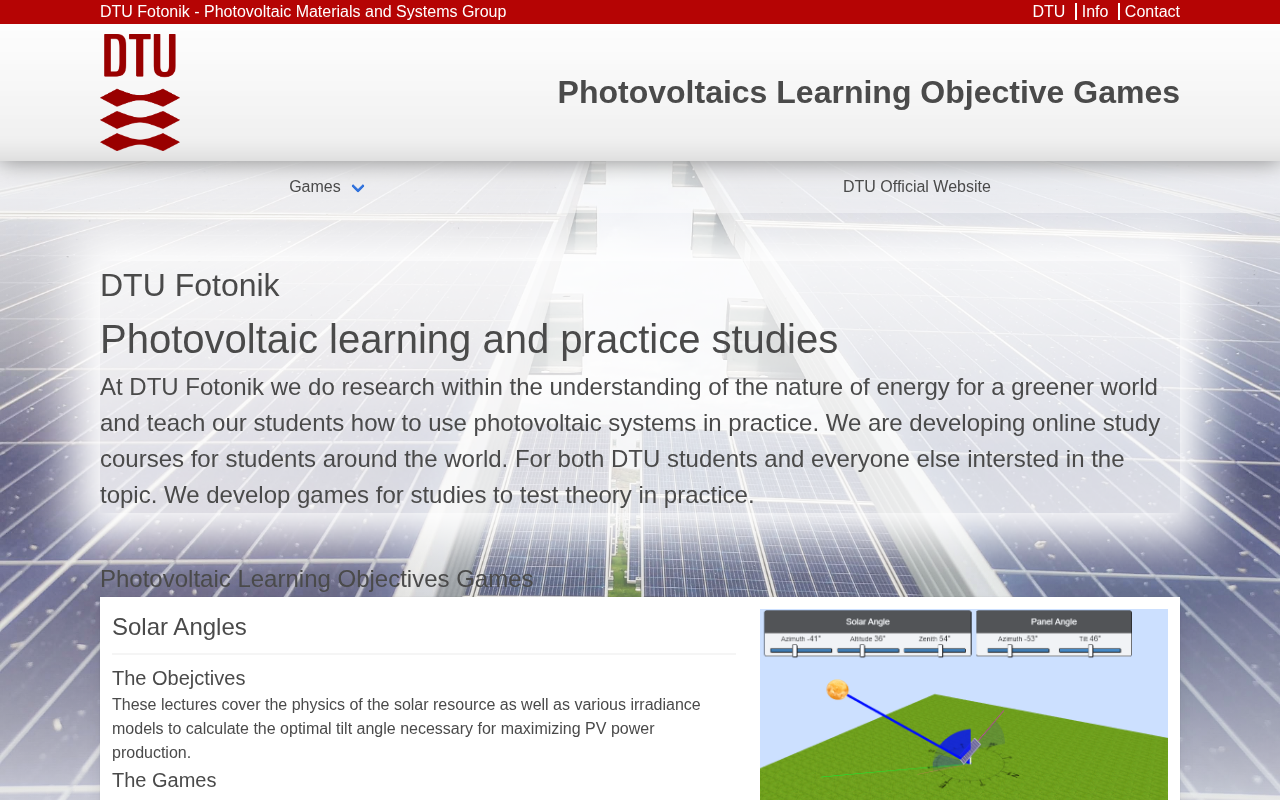The width and height of the screenshot is (1280, 800).
Task: Click the DTU Fotonik group header text
Action: [303, 12]
